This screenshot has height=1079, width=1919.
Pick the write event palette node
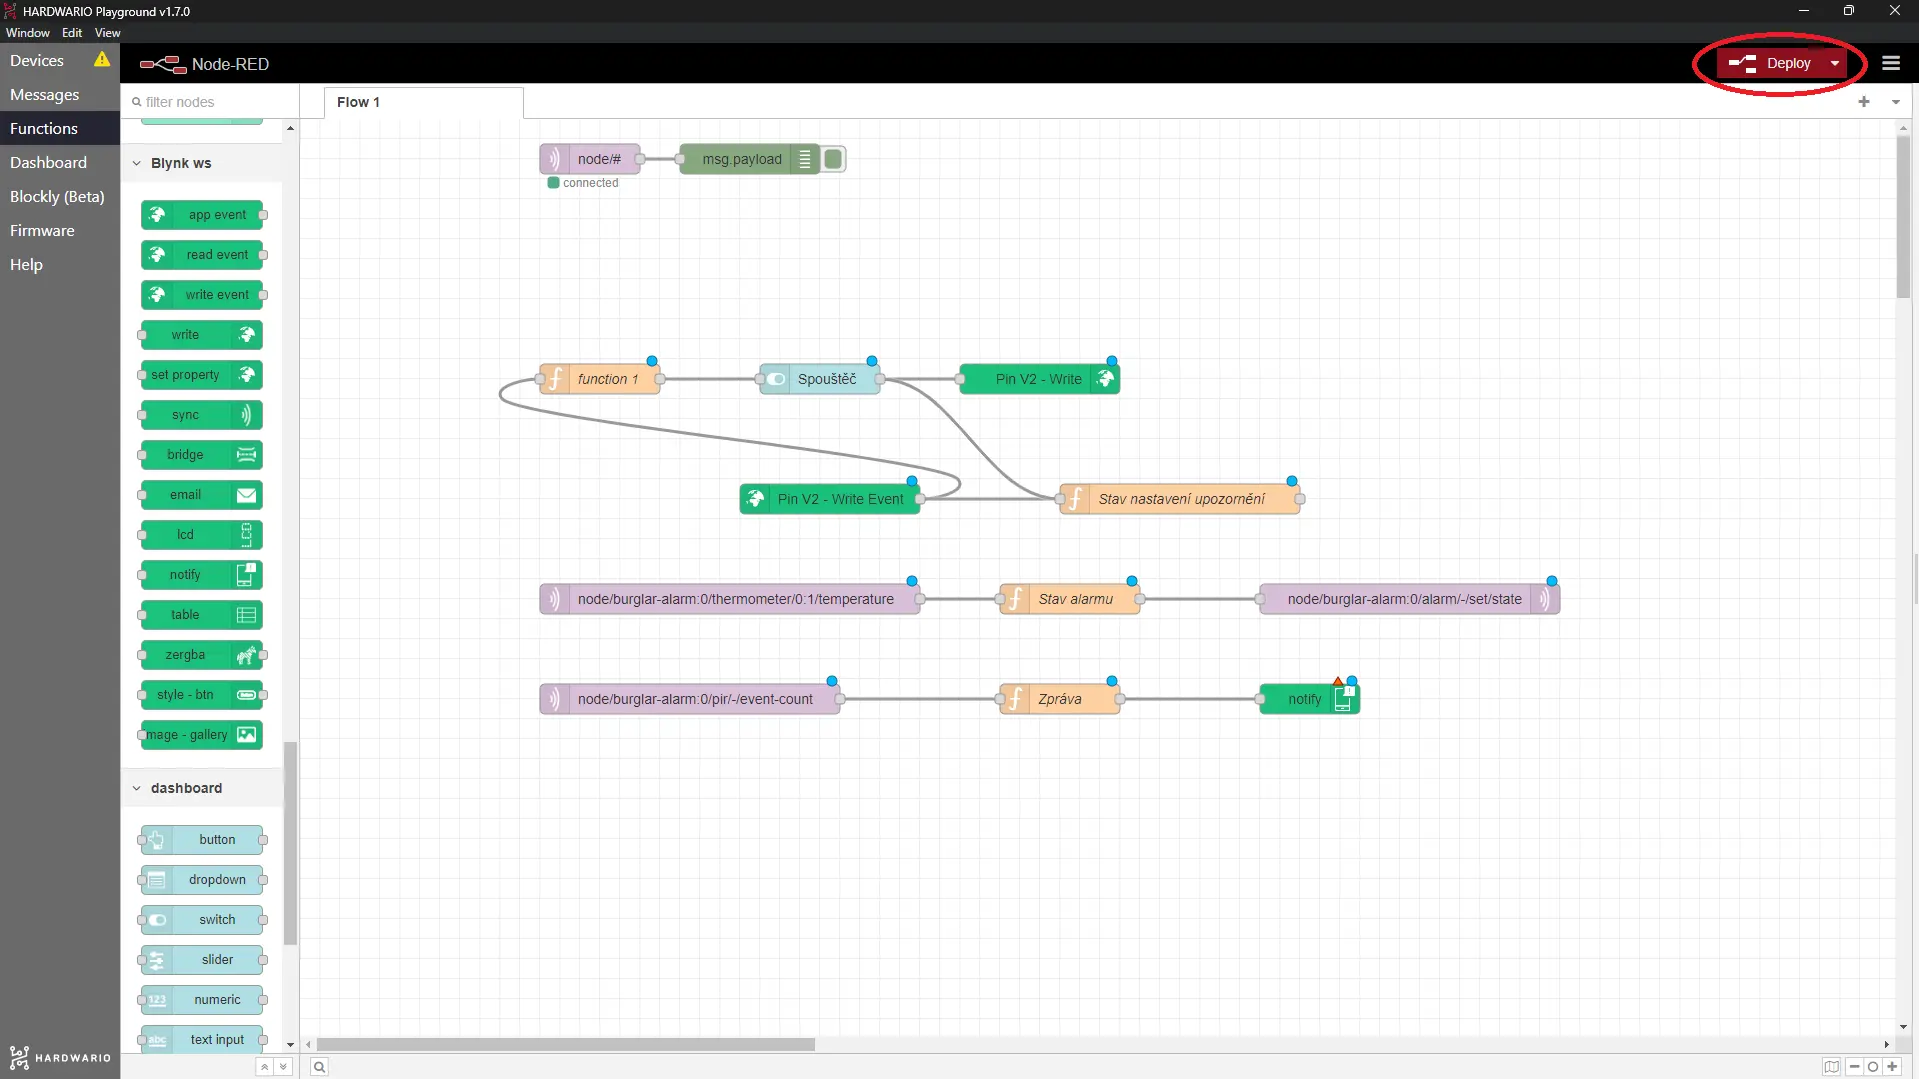(x=202, y=295)
